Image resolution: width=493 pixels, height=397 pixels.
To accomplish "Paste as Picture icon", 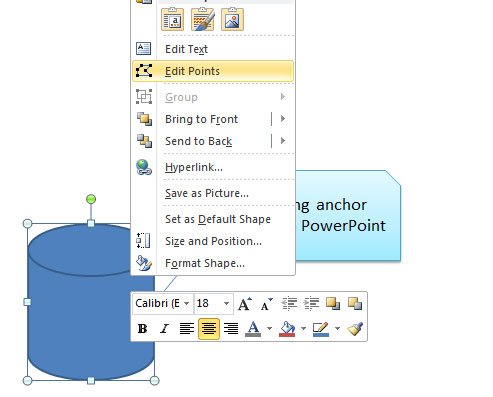I will [232, 20].
